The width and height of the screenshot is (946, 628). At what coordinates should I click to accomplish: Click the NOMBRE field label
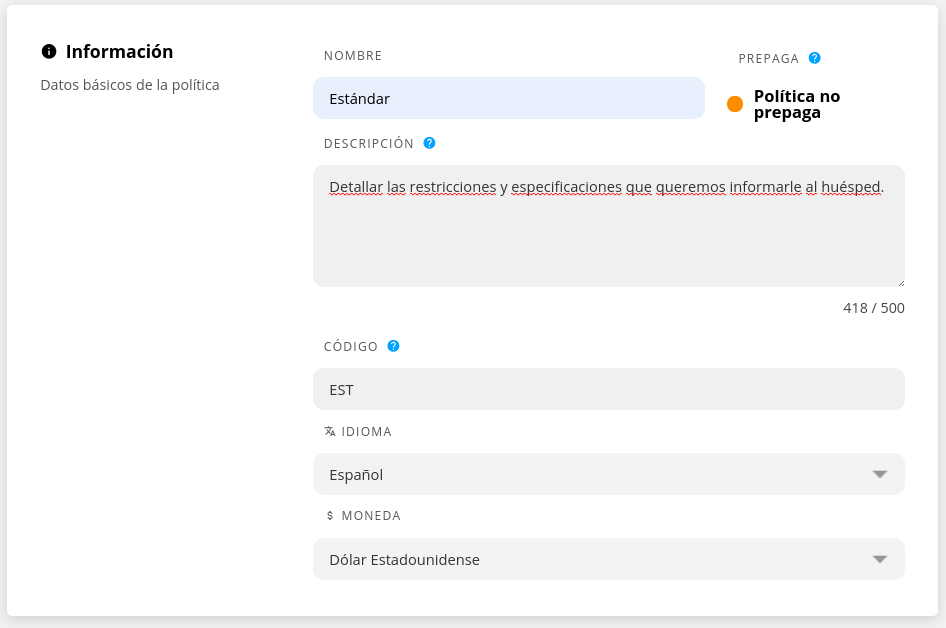pos(353,56)
